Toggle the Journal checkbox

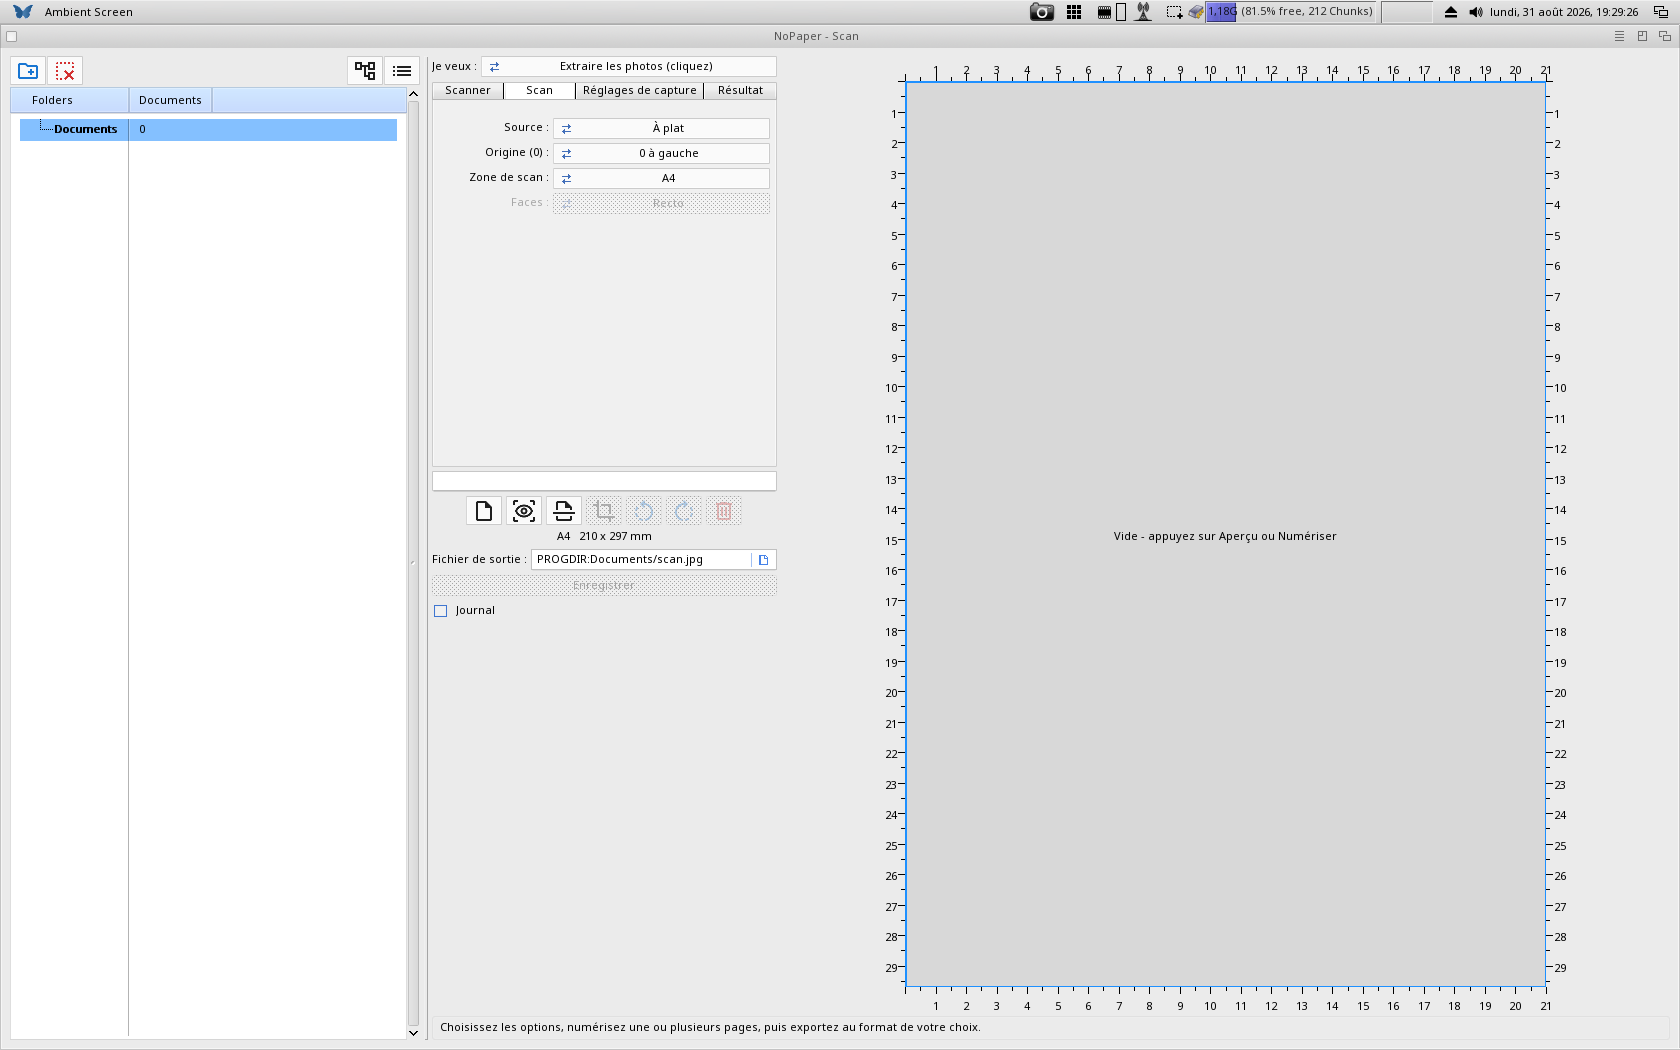(x=441, y=611)
